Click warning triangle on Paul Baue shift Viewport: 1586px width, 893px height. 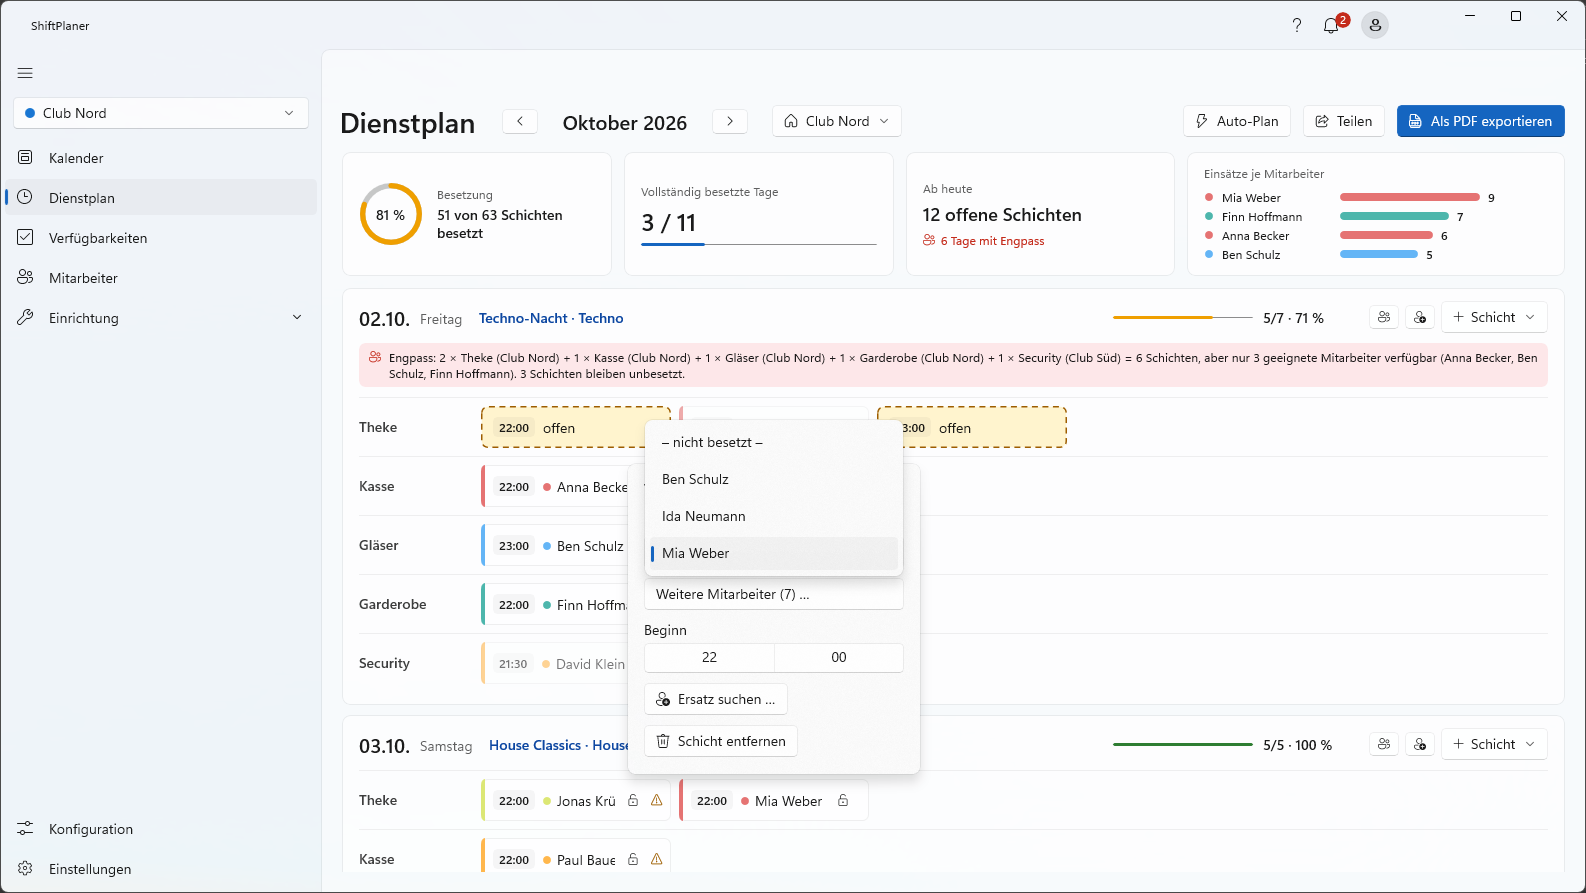click(x=657, y=859)
